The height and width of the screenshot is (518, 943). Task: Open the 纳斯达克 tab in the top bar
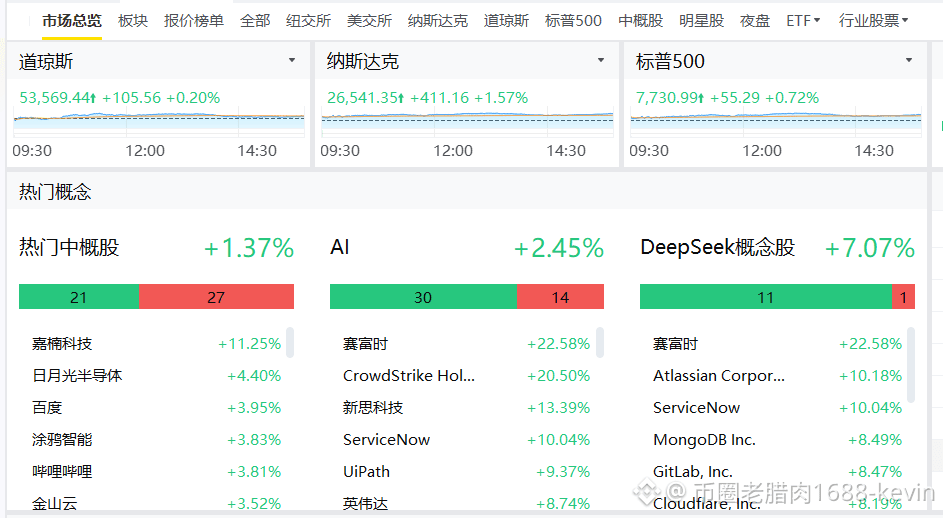click(437, 21)
